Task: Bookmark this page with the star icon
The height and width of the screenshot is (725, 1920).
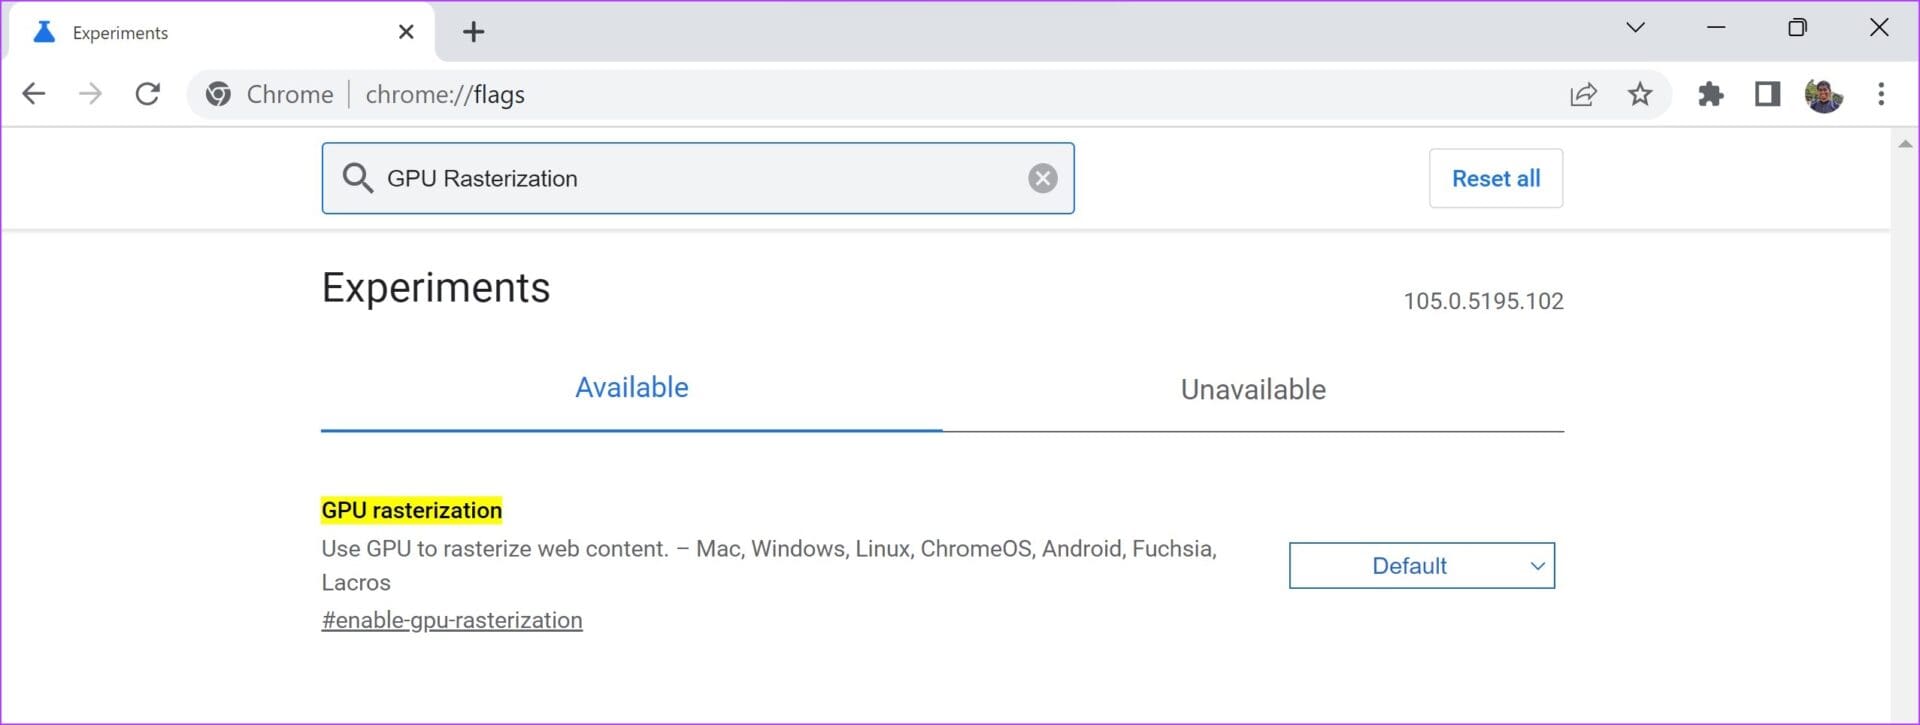Action: tap(1640, 94)
